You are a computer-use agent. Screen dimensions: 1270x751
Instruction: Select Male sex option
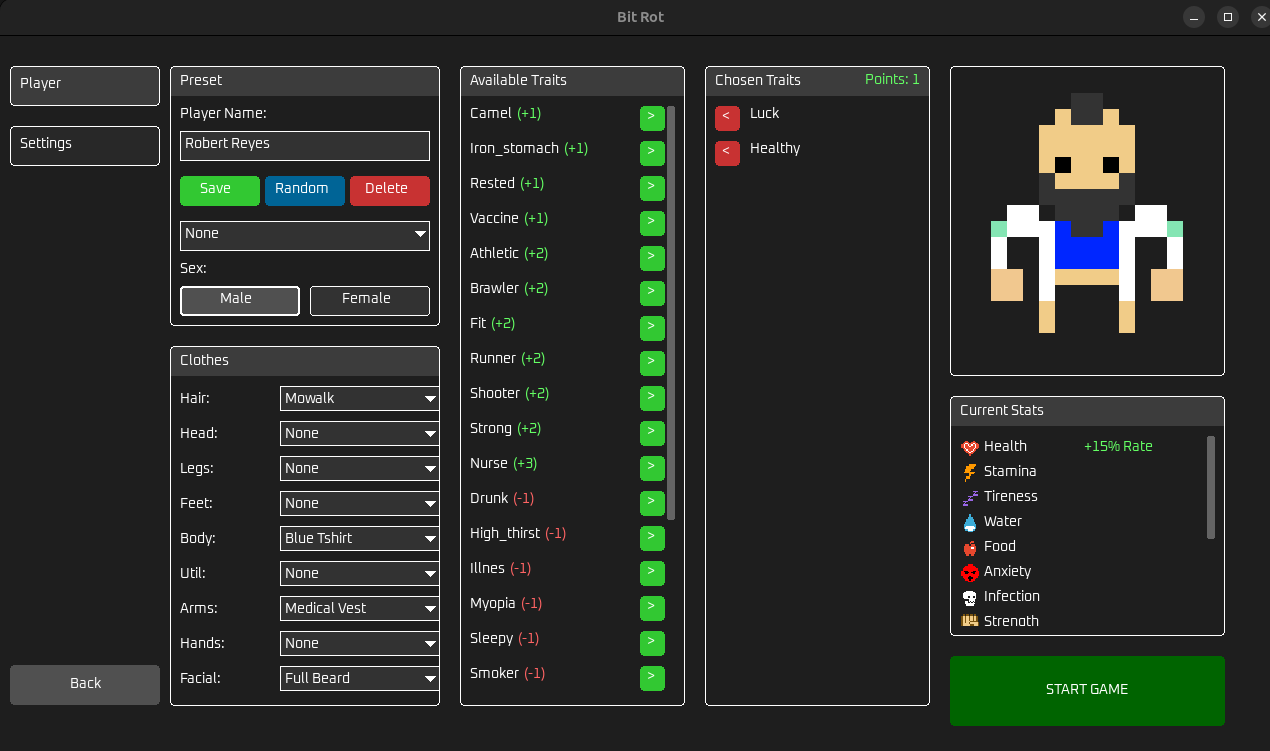(x=240, y=301)
